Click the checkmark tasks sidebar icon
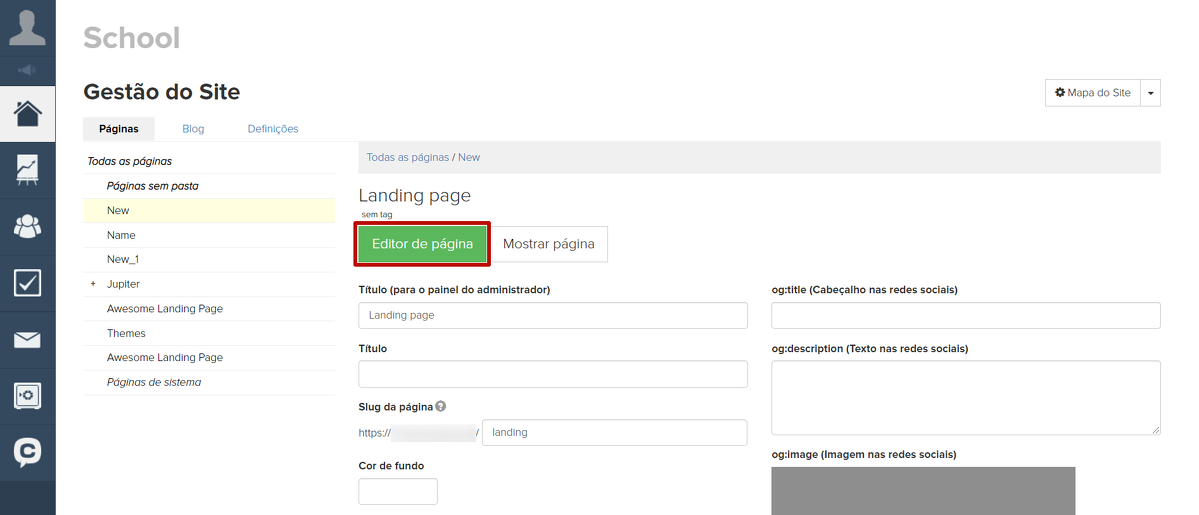This screenshot has height=515, width=1199. [27, 283]
